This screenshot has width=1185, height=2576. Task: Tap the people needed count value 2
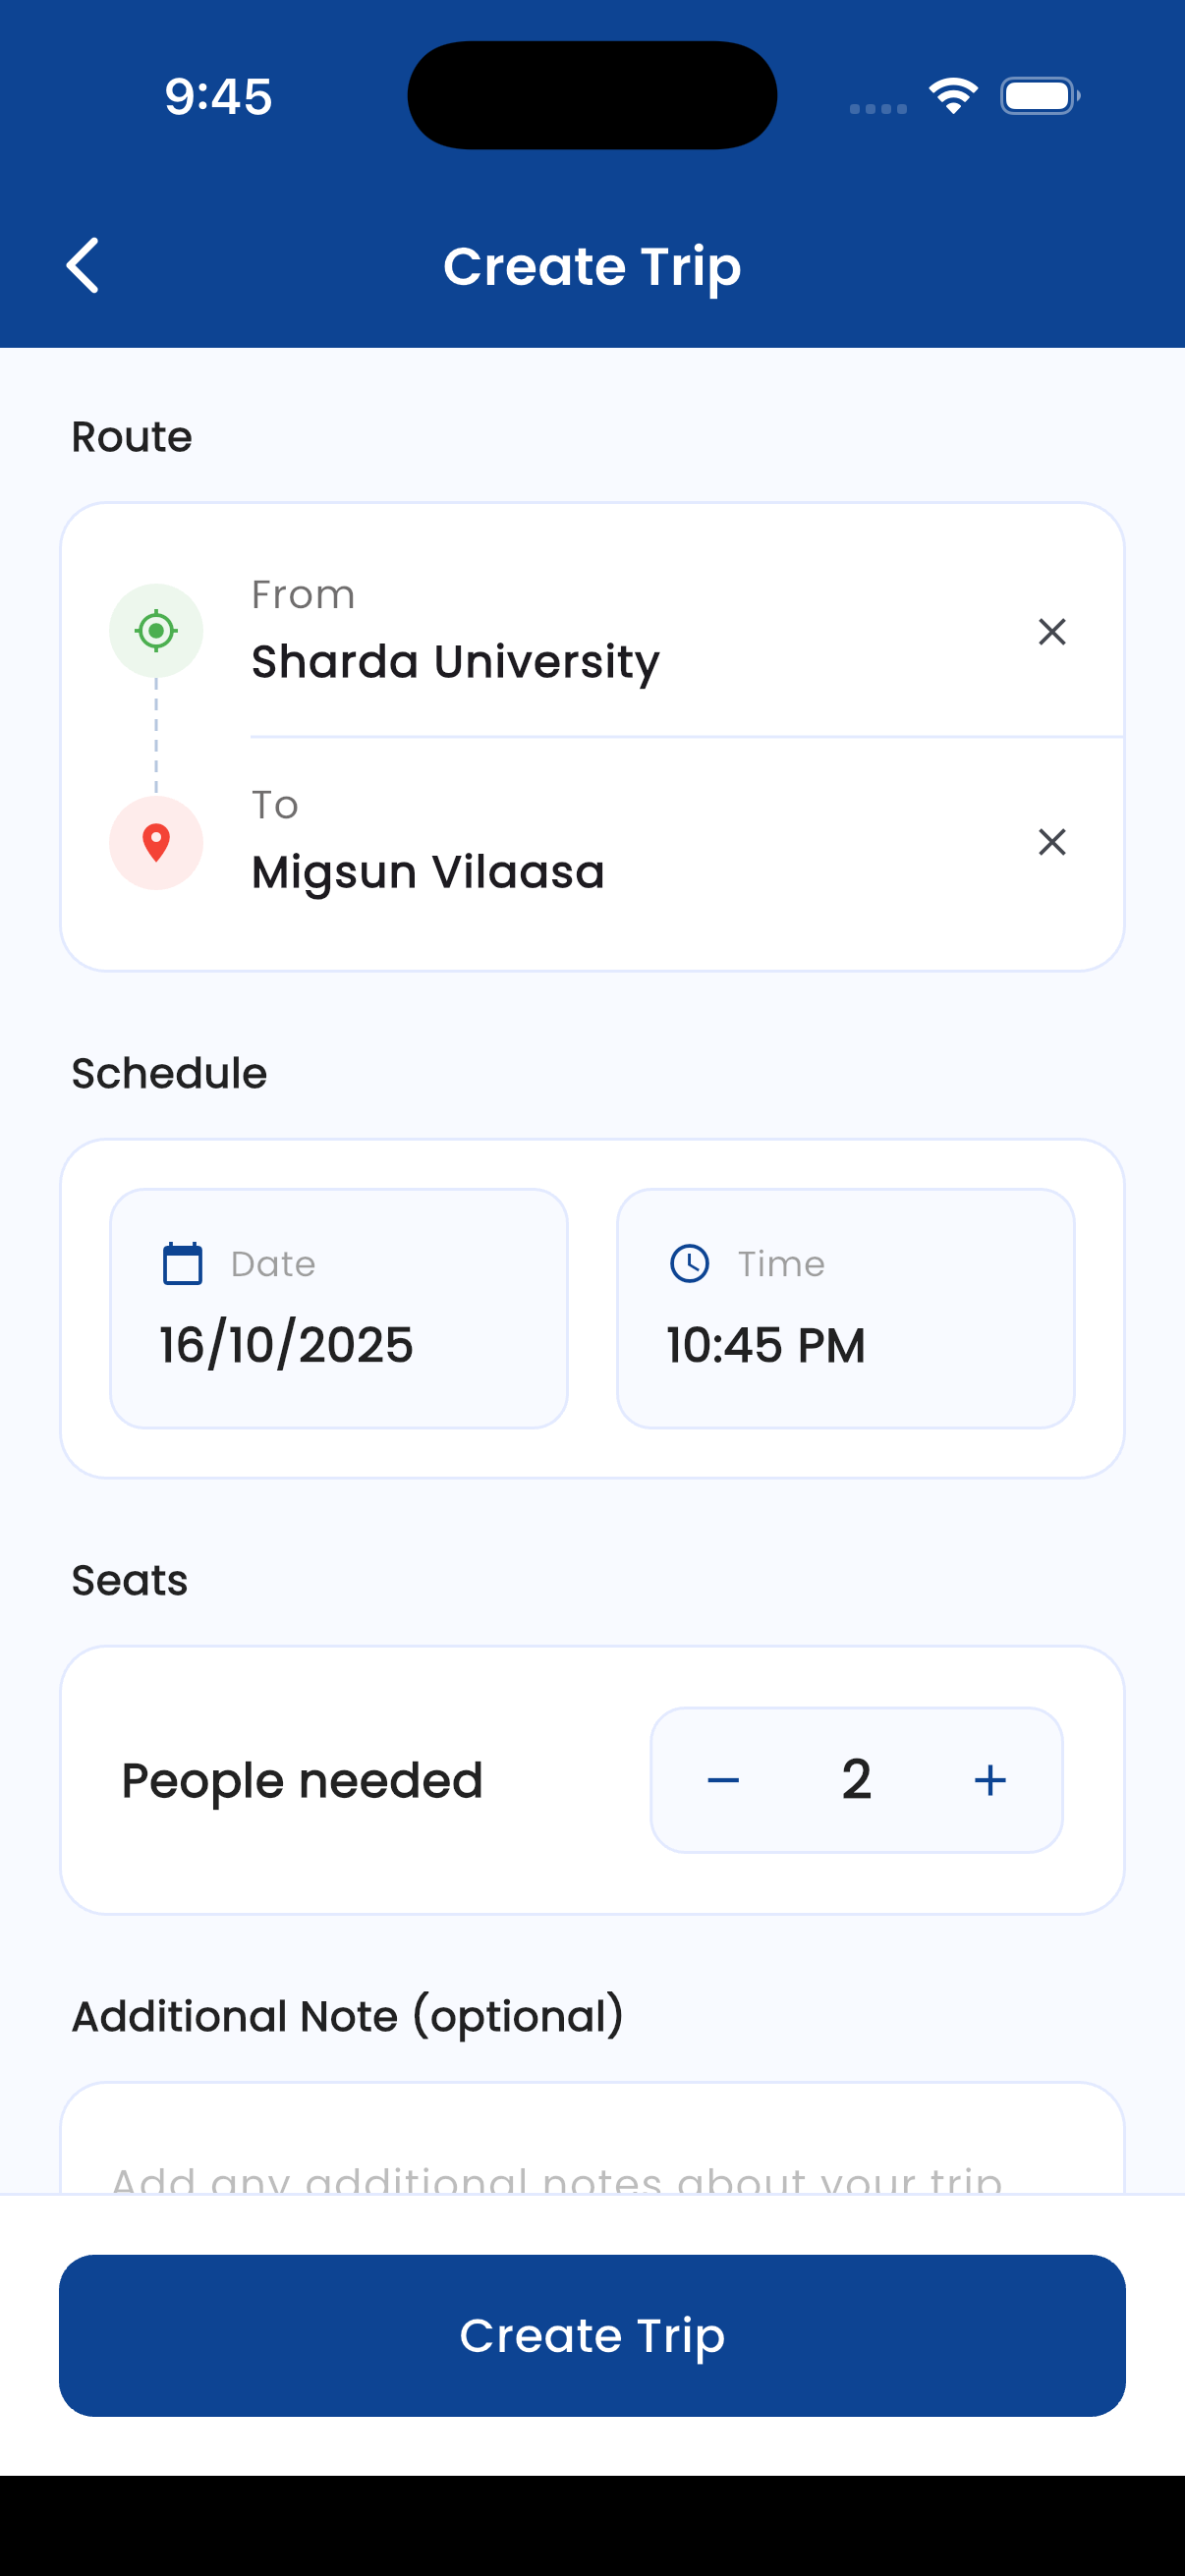[856, 1780]
